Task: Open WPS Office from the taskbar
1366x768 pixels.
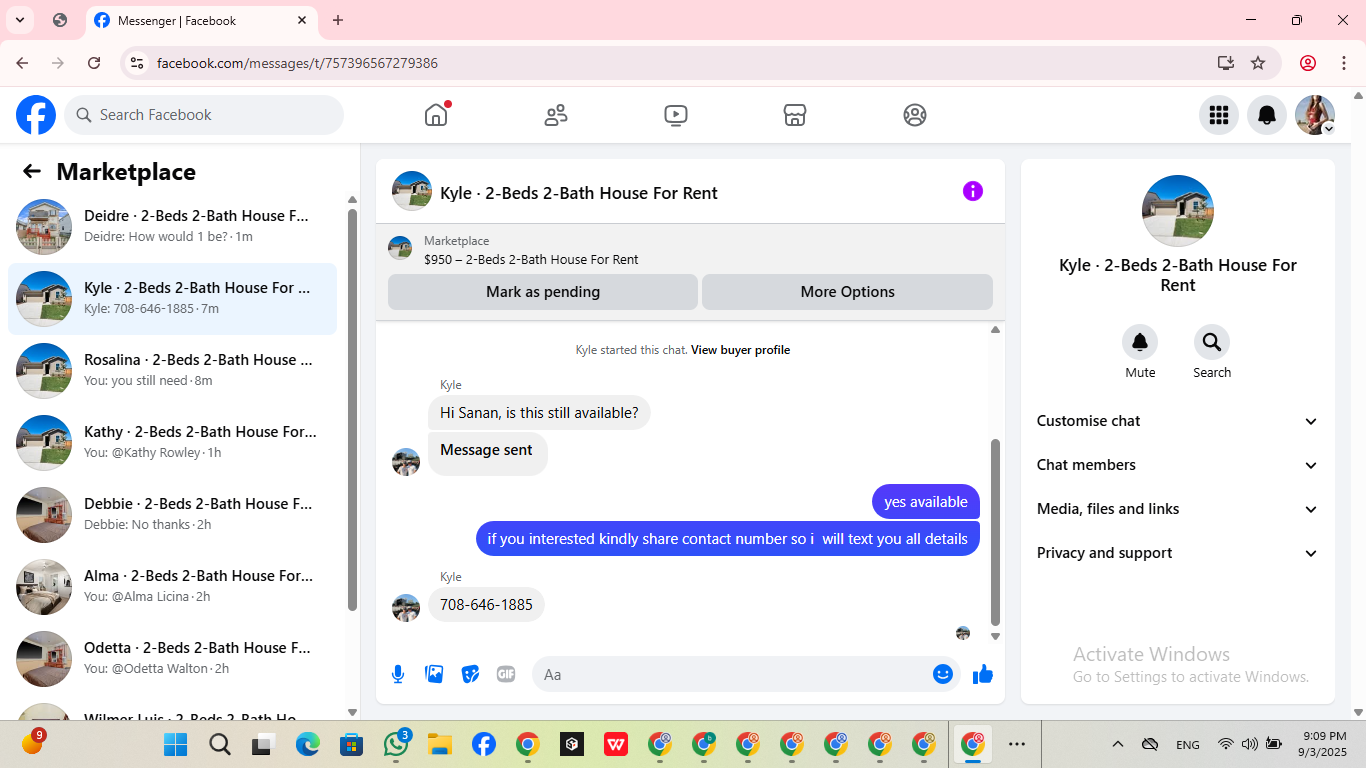Action: point(616,744)
